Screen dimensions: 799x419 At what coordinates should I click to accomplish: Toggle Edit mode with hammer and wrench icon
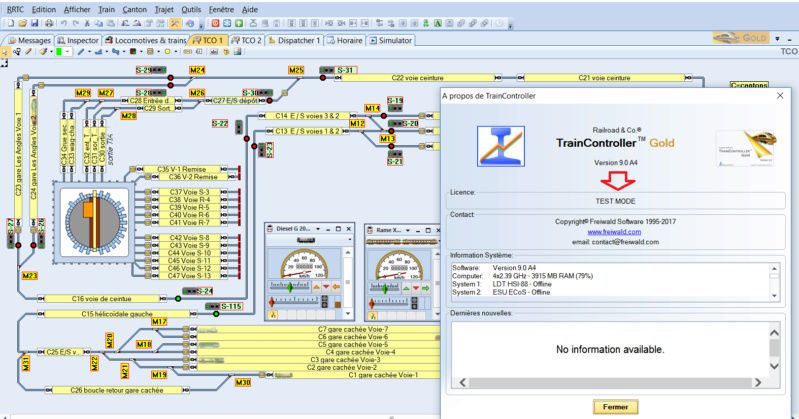click(x=175, y=23)
